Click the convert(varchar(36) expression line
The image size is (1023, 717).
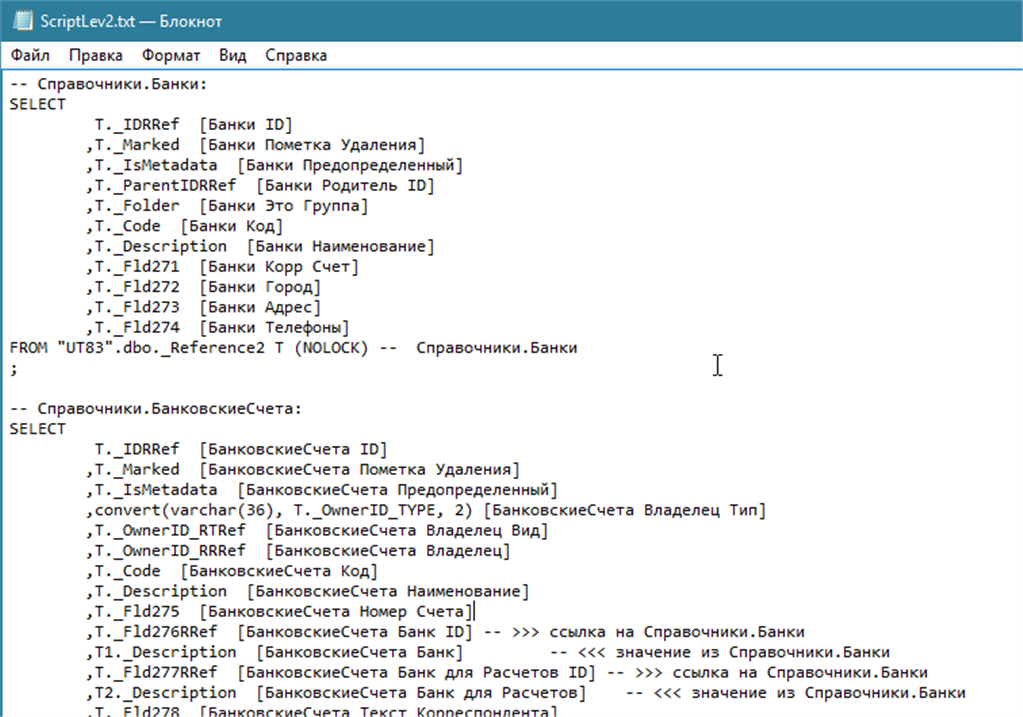coord(426,510)
